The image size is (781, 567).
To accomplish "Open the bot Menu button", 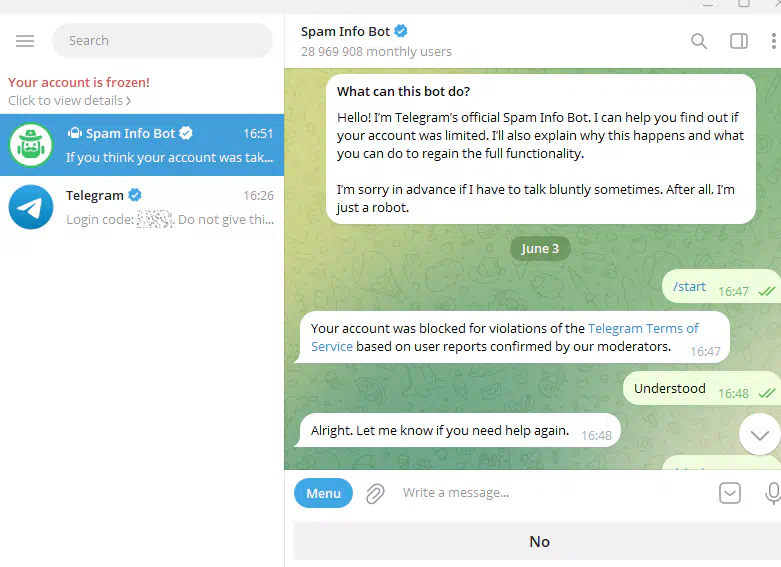I will (x=323, y=493).
